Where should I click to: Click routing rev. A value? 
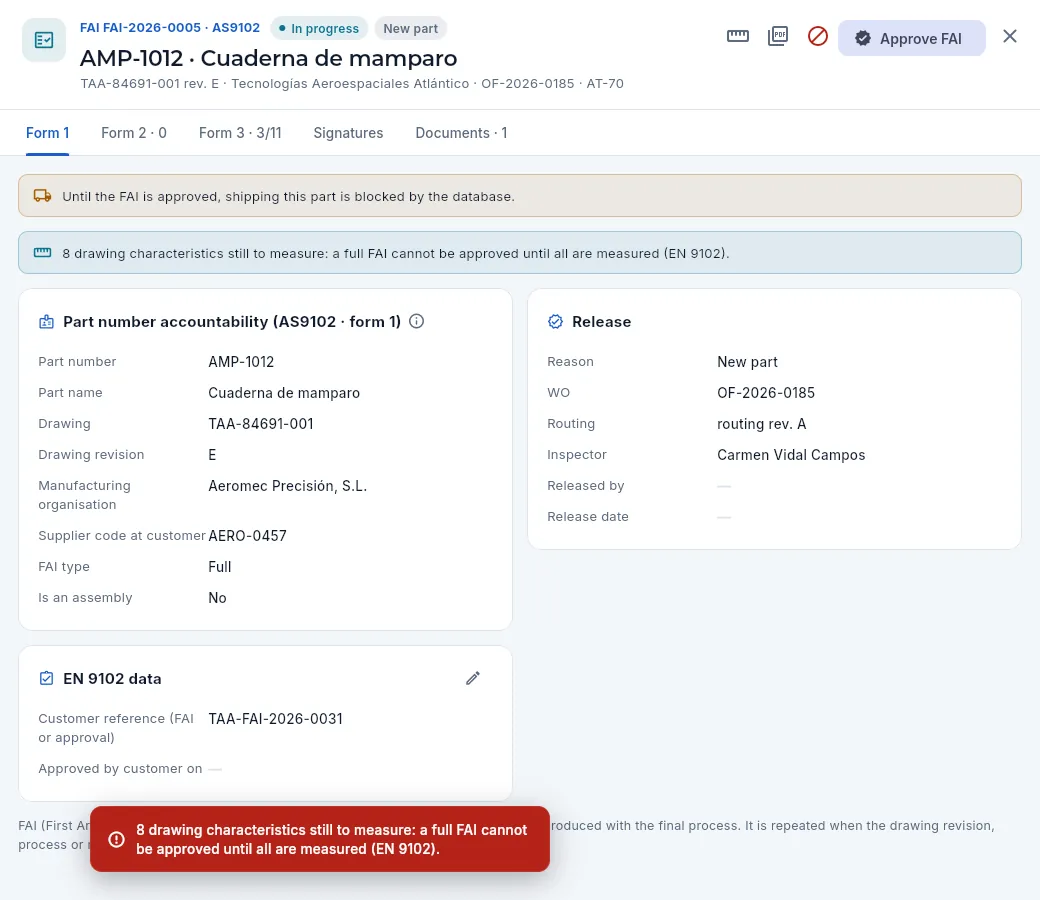pos(761,424)
